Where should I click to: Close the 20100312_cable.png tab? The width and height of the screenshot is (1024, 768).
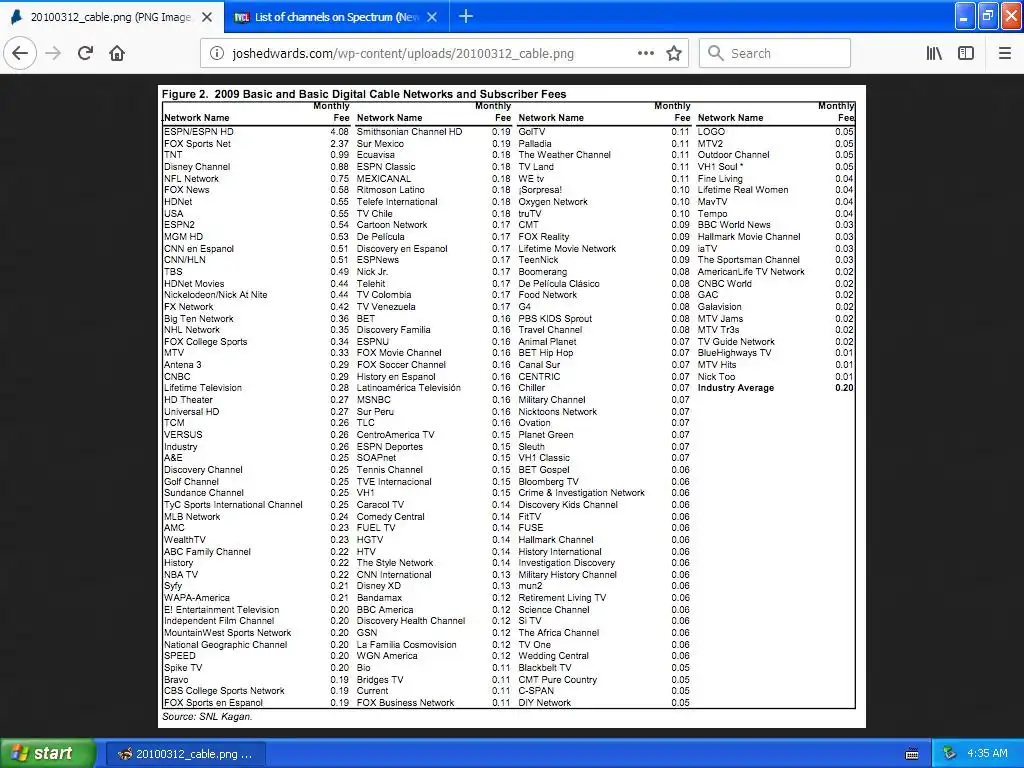click(207, 17)
